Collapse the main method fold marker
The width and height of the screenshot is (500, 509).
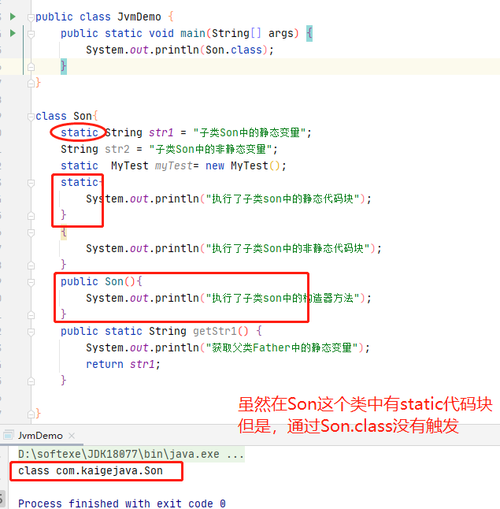[31, 33]
